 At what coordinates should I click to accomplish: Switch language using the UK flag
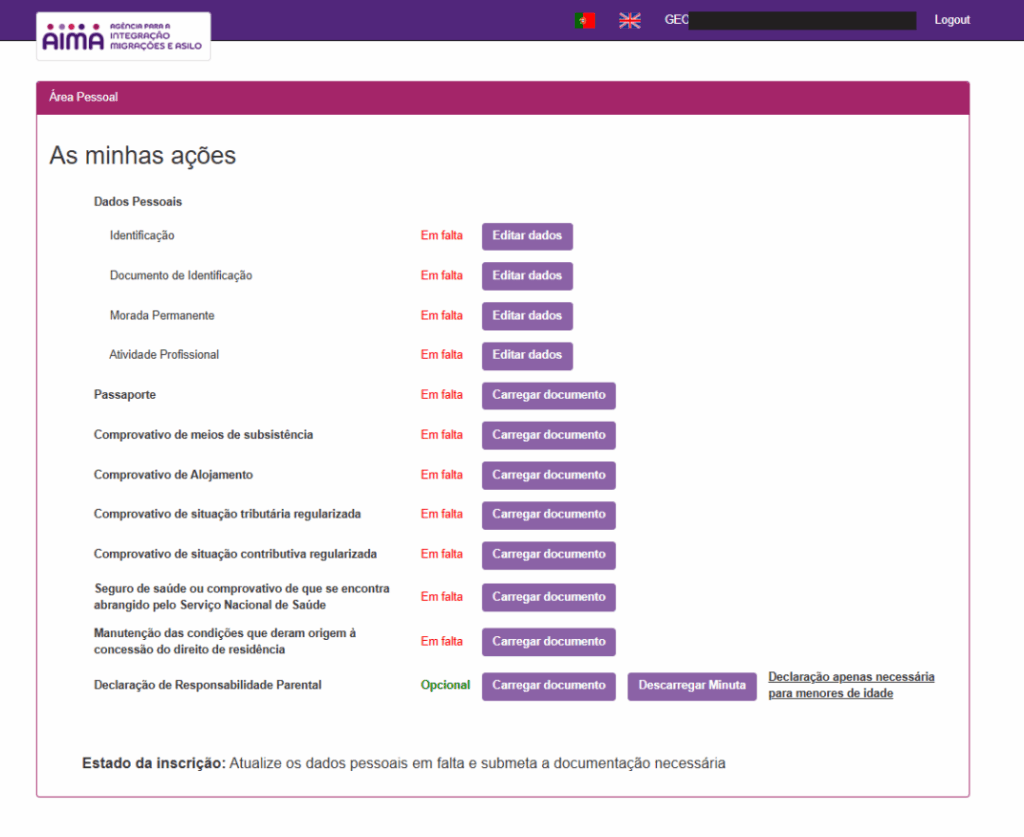pyautogui.click(x=630, y=20)
